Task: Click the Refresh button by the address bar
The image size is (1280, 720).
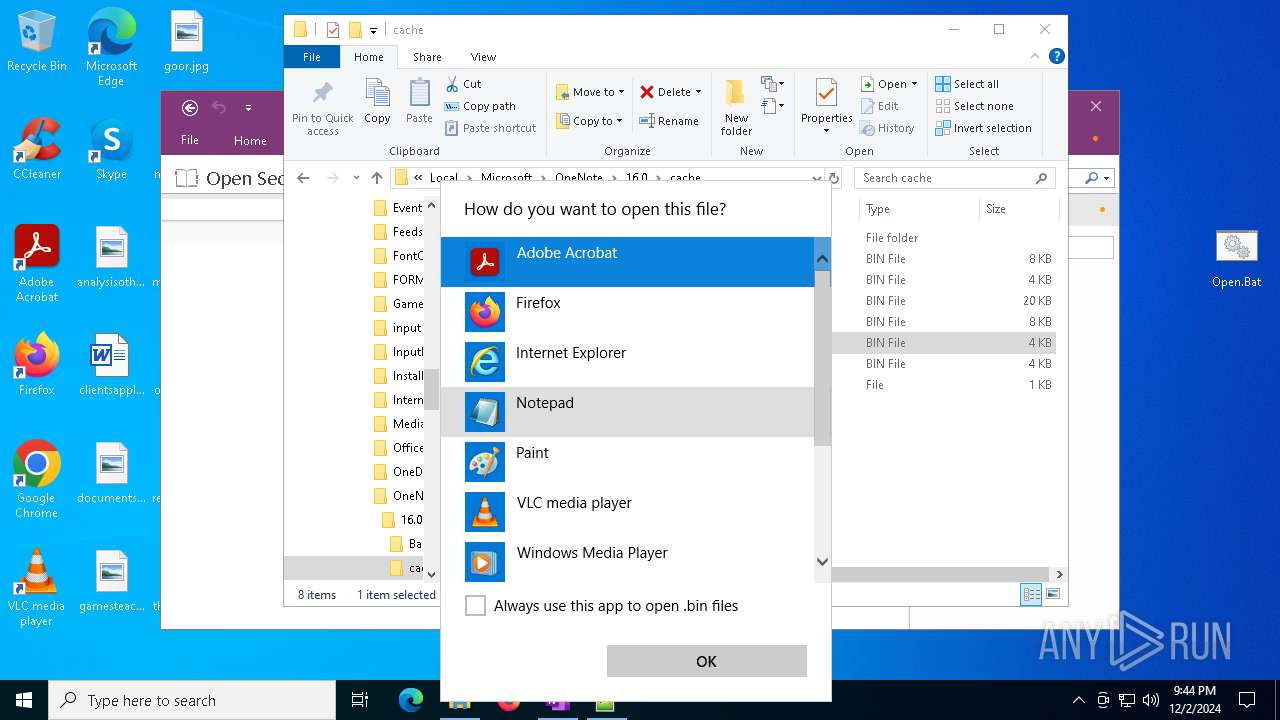Action: coord(833,178)
